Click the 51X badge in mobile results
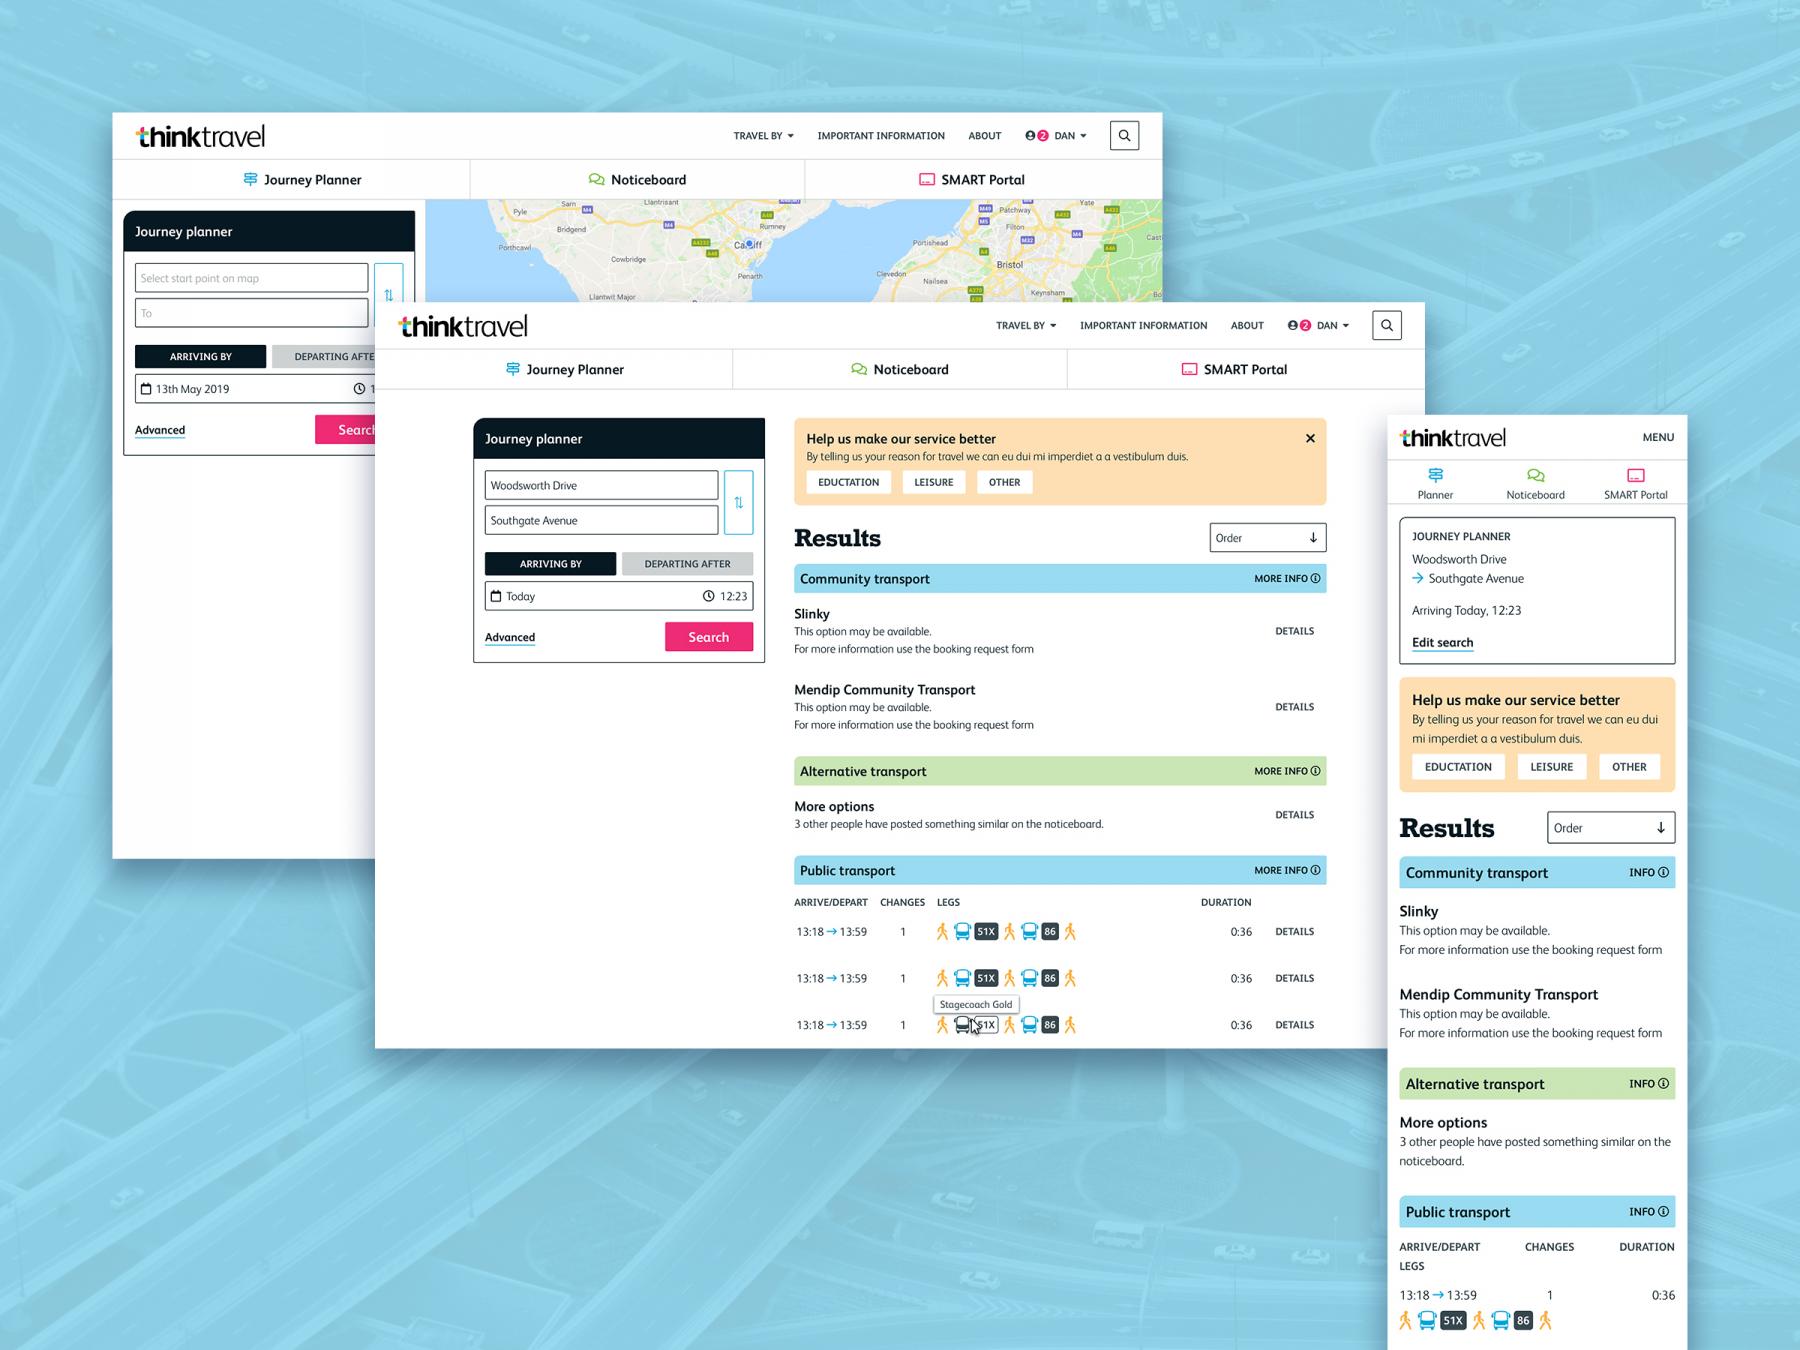The image size is (1800, 1350). (1453, 1321)
